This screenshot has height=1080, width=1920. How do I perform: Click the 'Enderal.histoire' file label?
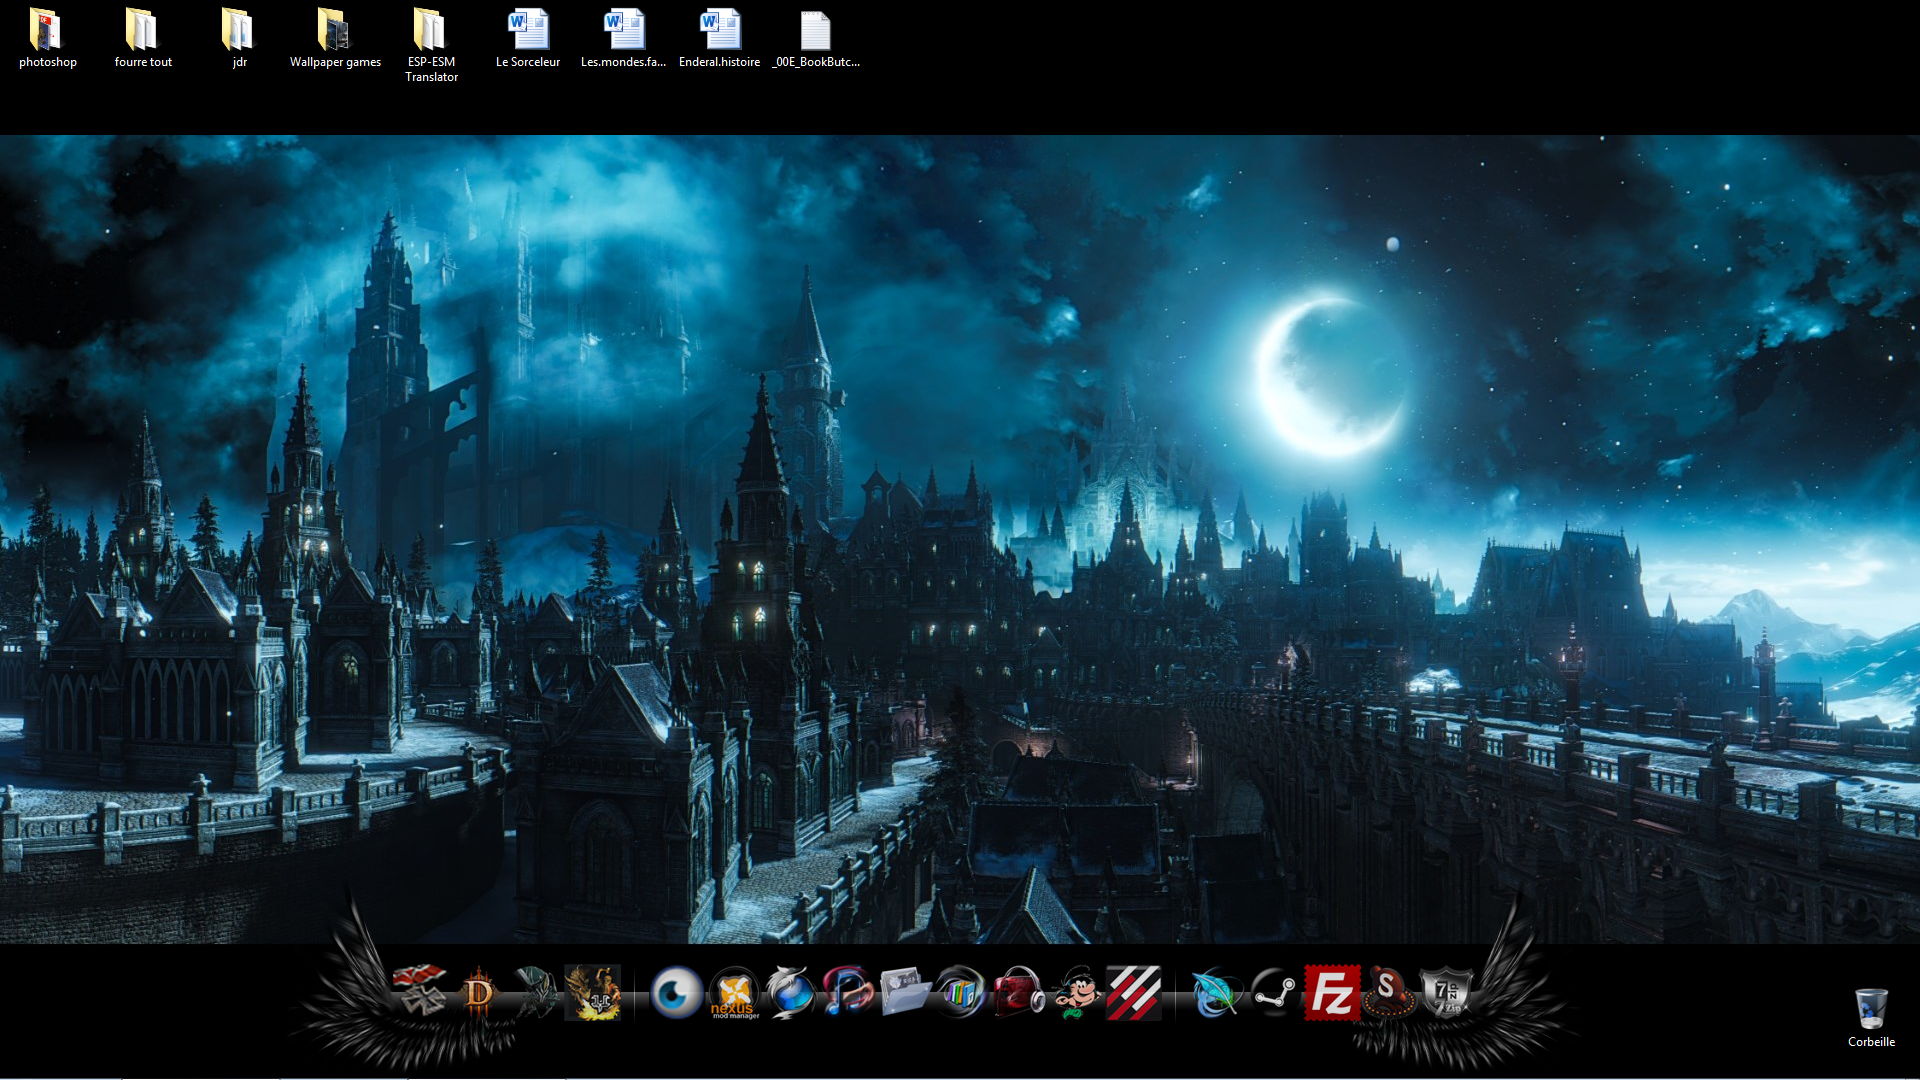(719, 62)
